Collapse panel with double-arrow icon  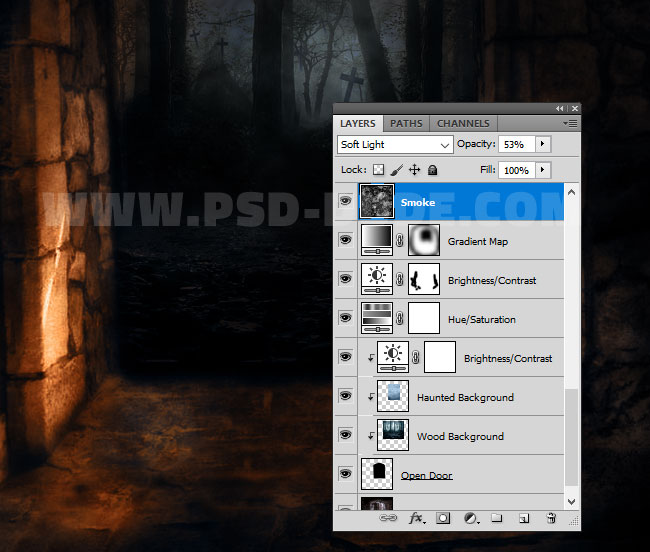(560, 109)
